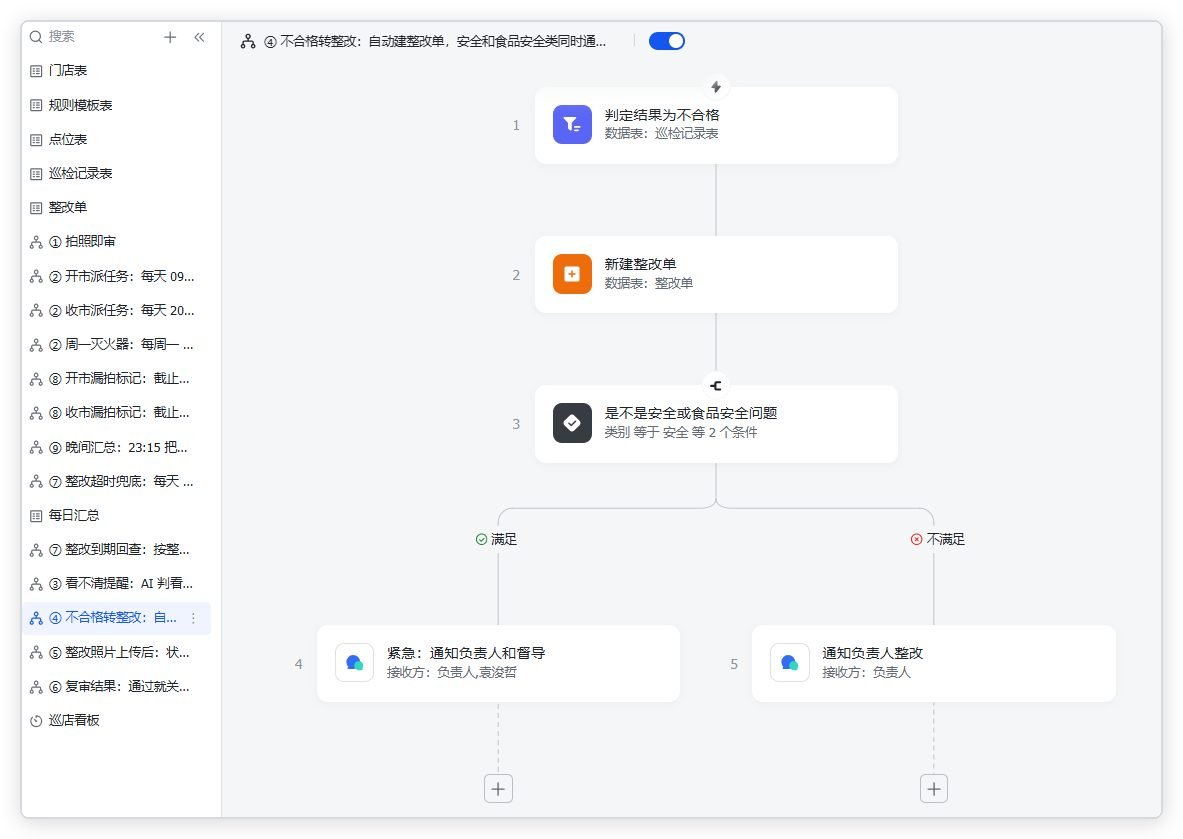Add a step under the 满足 branch
This screenshot has width=1183, height=839.
(x=498, y=789)
